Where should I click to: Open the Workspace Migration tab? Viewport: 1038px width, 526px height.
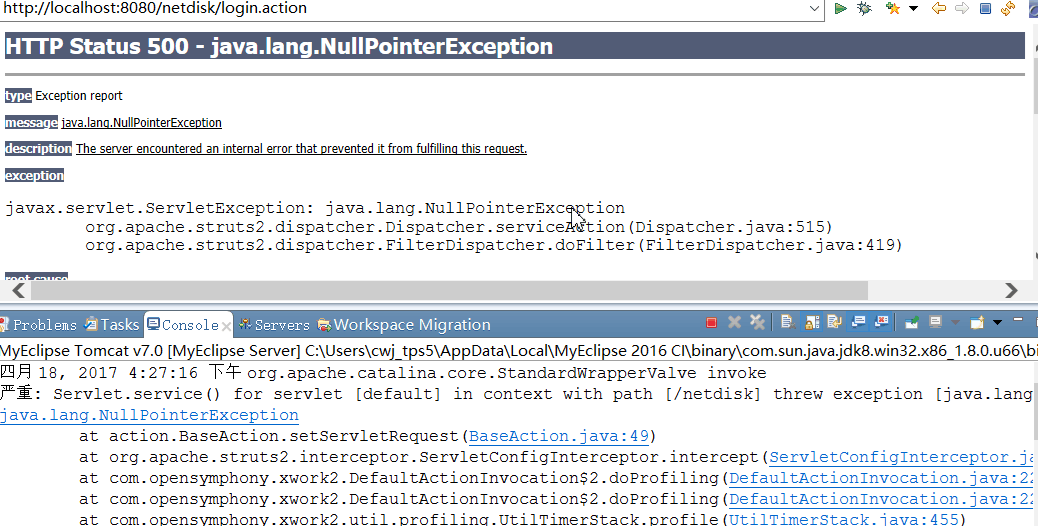tap(404, 325)
